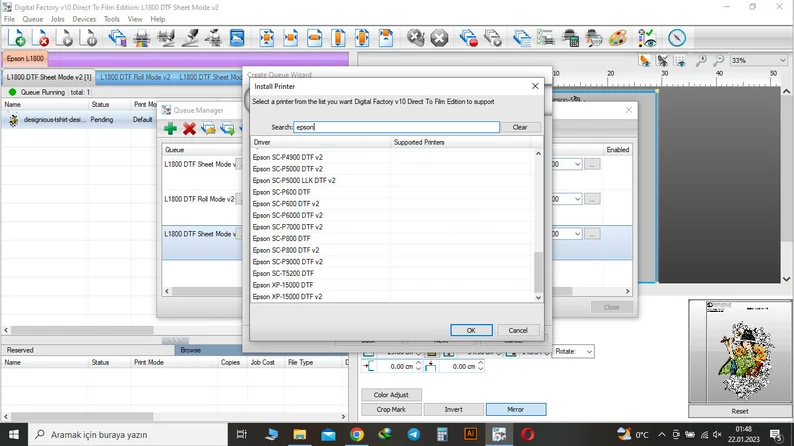Click the gray octagon cancel icon
794x446 pixels.
(x=439, y=38)
